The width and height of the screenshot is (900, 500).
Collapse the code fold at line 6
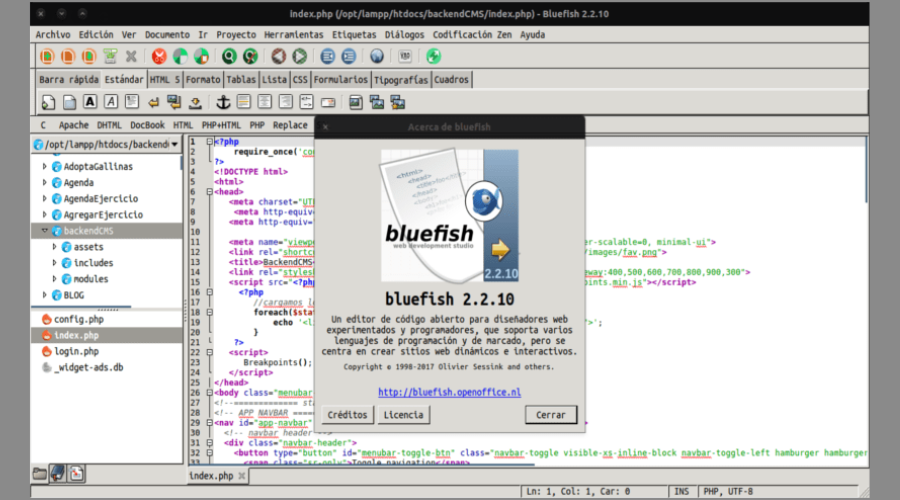pos(210,192)
